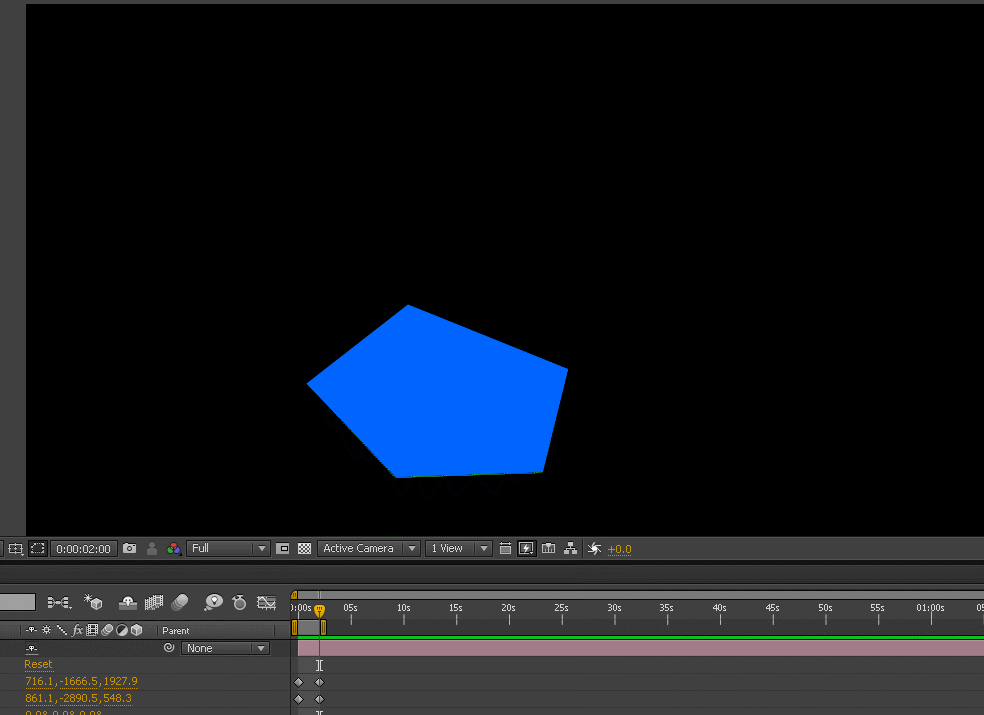This screenshot has height=715, width=984.
Task: Click the work area start handle
Action: 294,627
